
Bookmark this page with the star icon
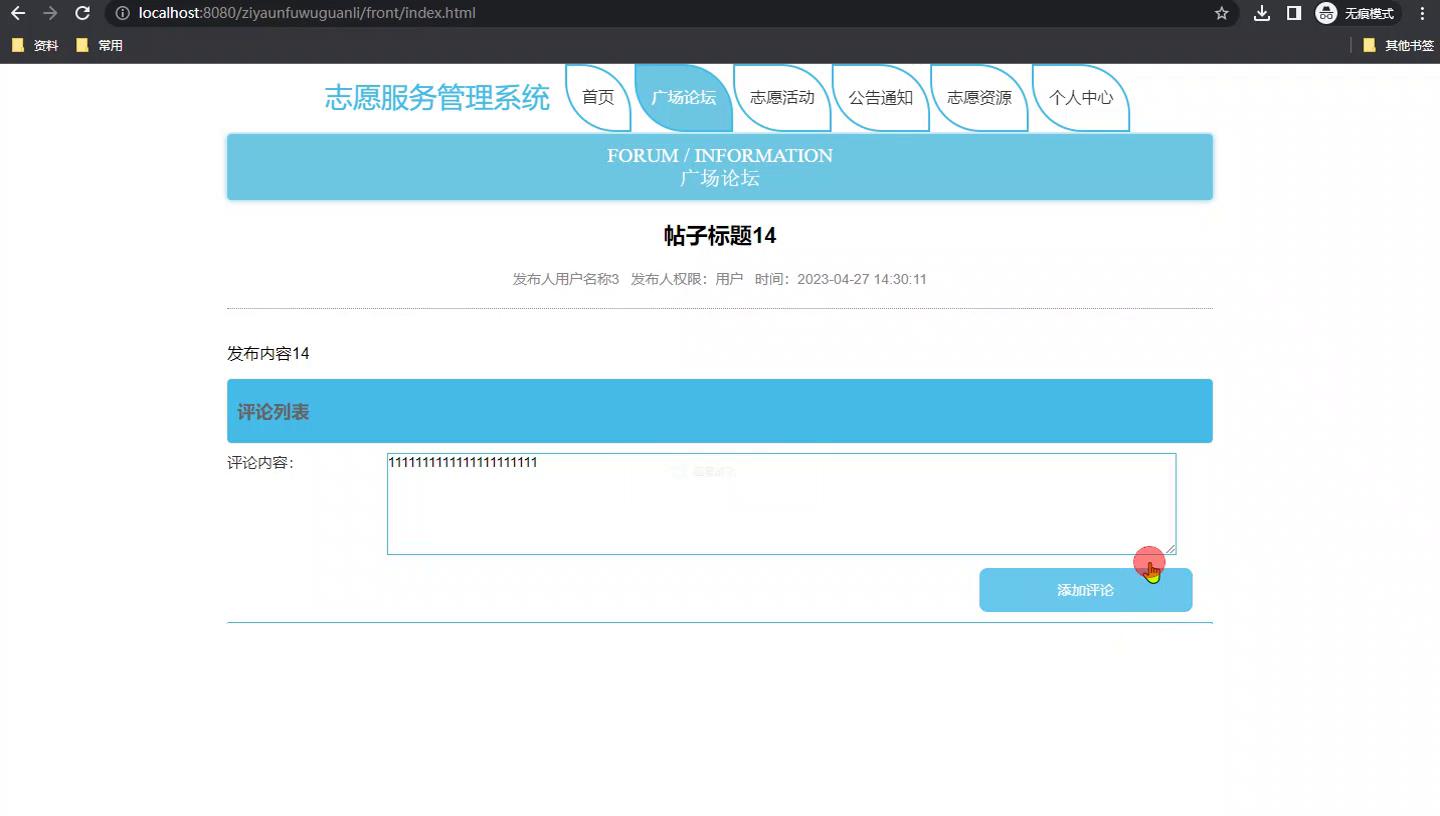1221,13
